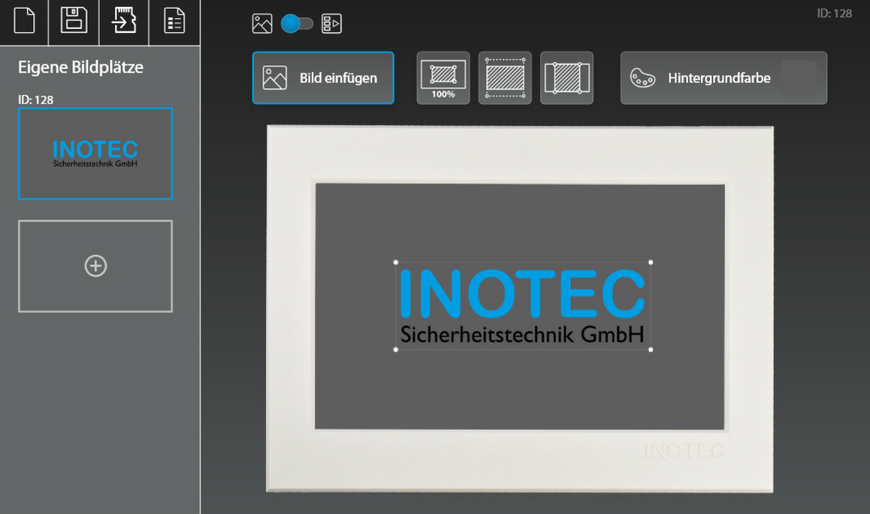Click the slideshow list icon right of toggle
870x514 pixels.
[332, 23]
